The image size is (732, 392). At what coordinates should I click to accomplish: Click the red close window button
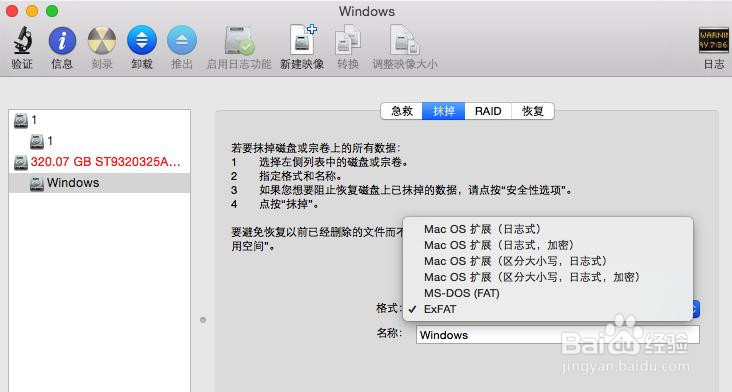click(12, 11)
